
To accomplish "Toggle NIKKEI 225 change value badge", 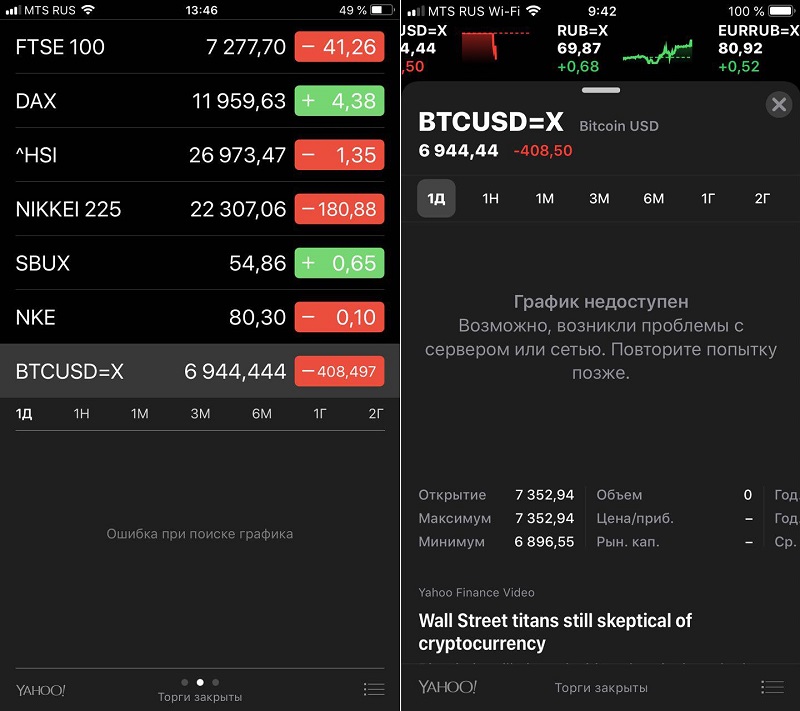I will 339,209.
